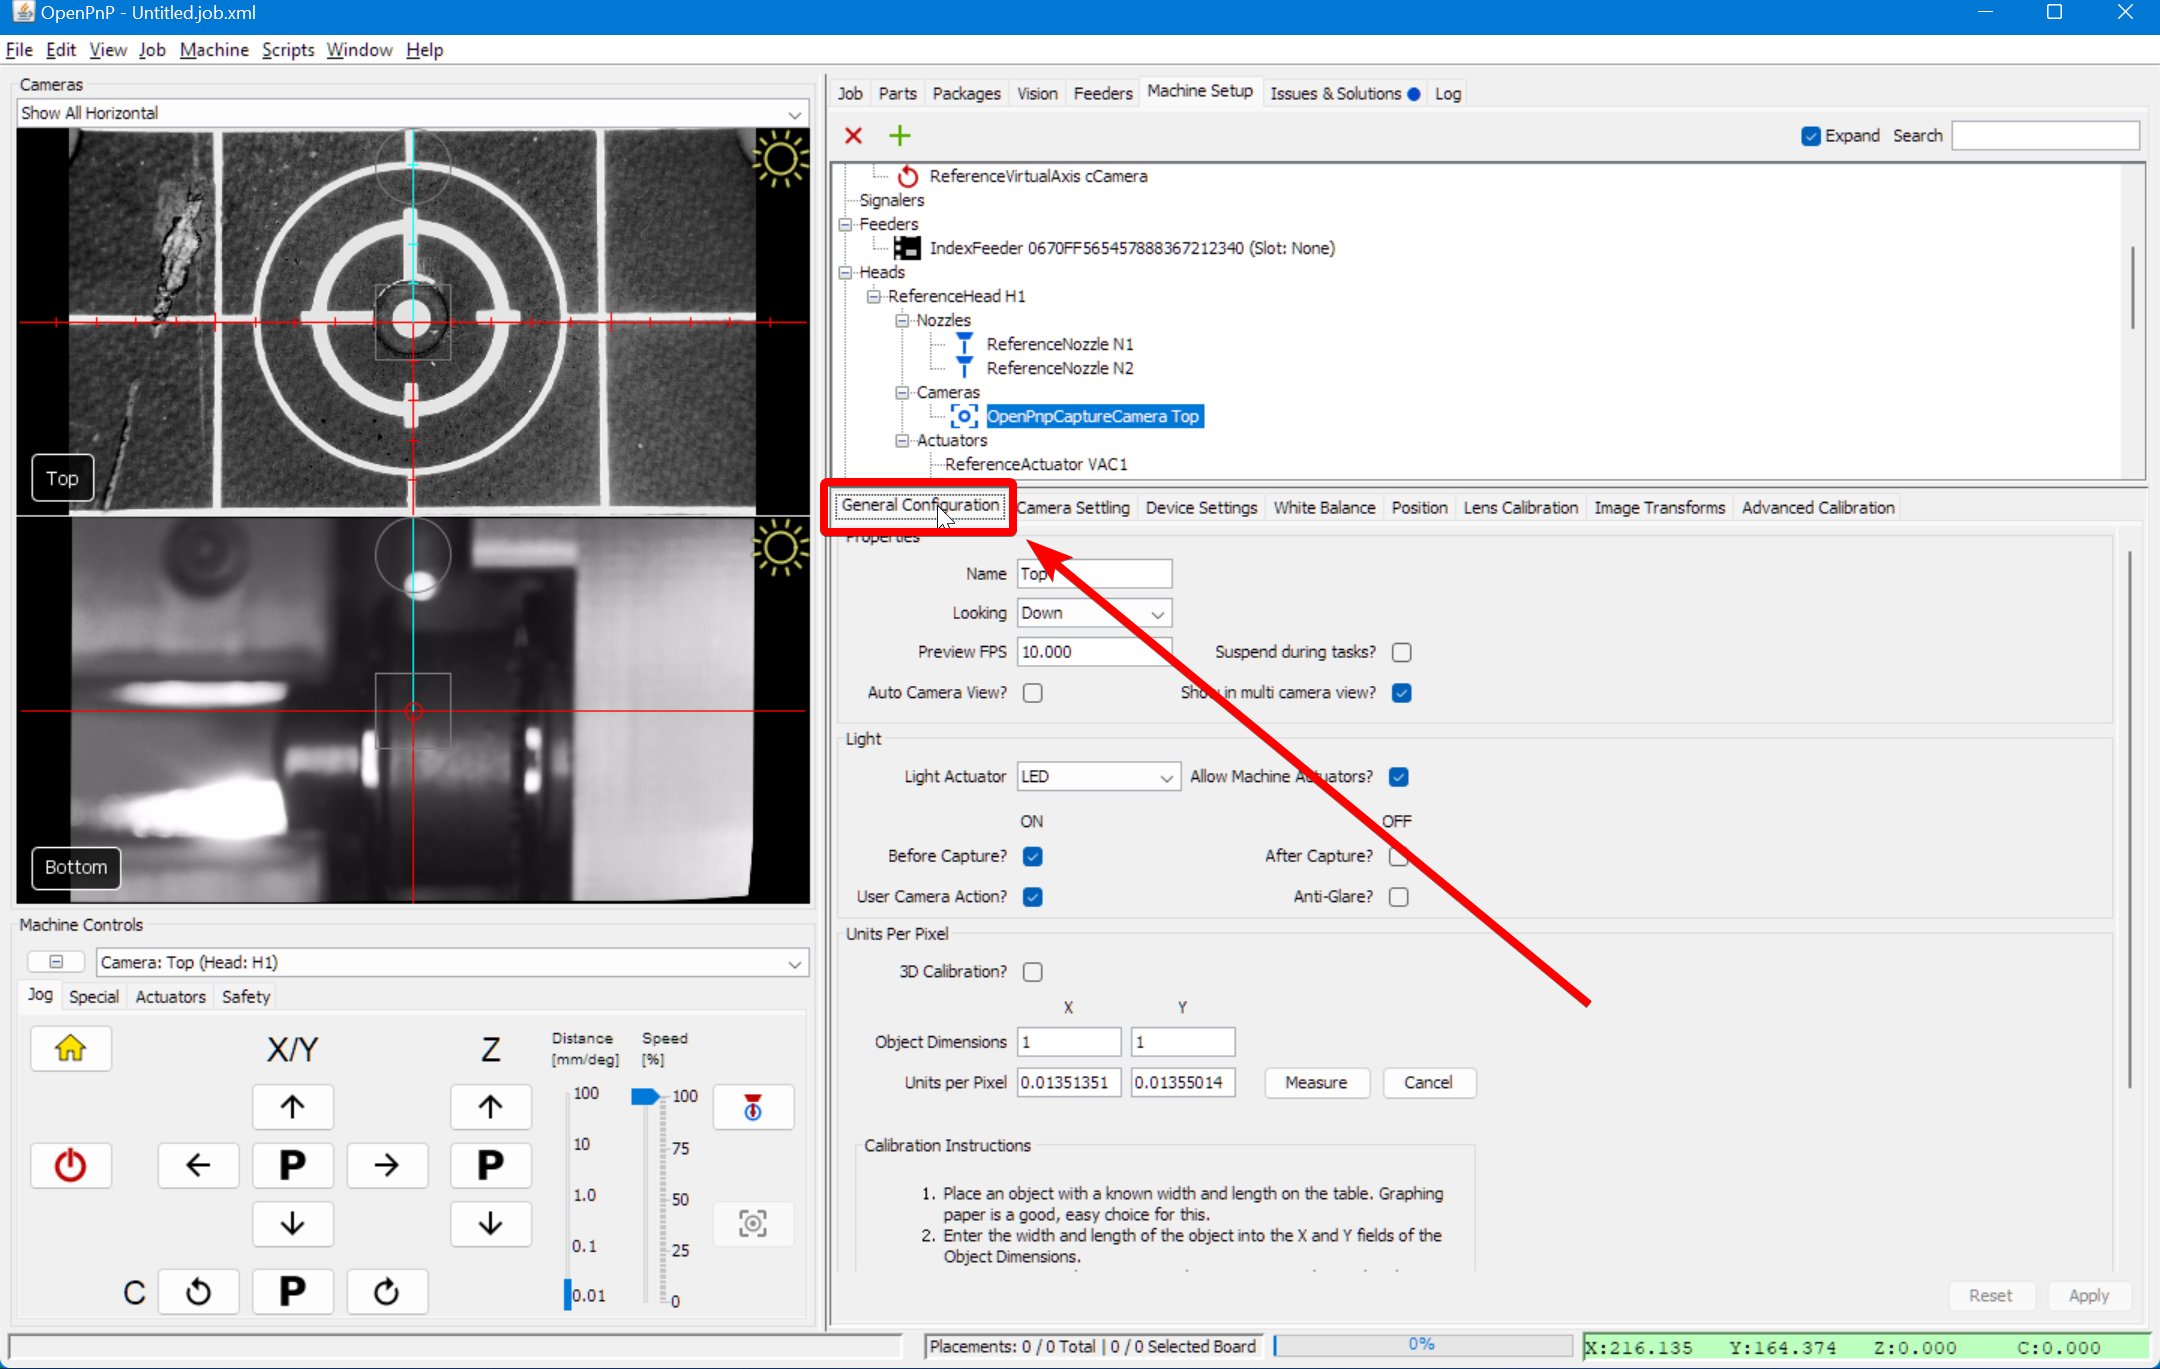Image resolution: width=2160 pixels, height=1369 pixels.
Task: Click the brightness sun icon on the Top camera view
Action: (x=780, y=159)
